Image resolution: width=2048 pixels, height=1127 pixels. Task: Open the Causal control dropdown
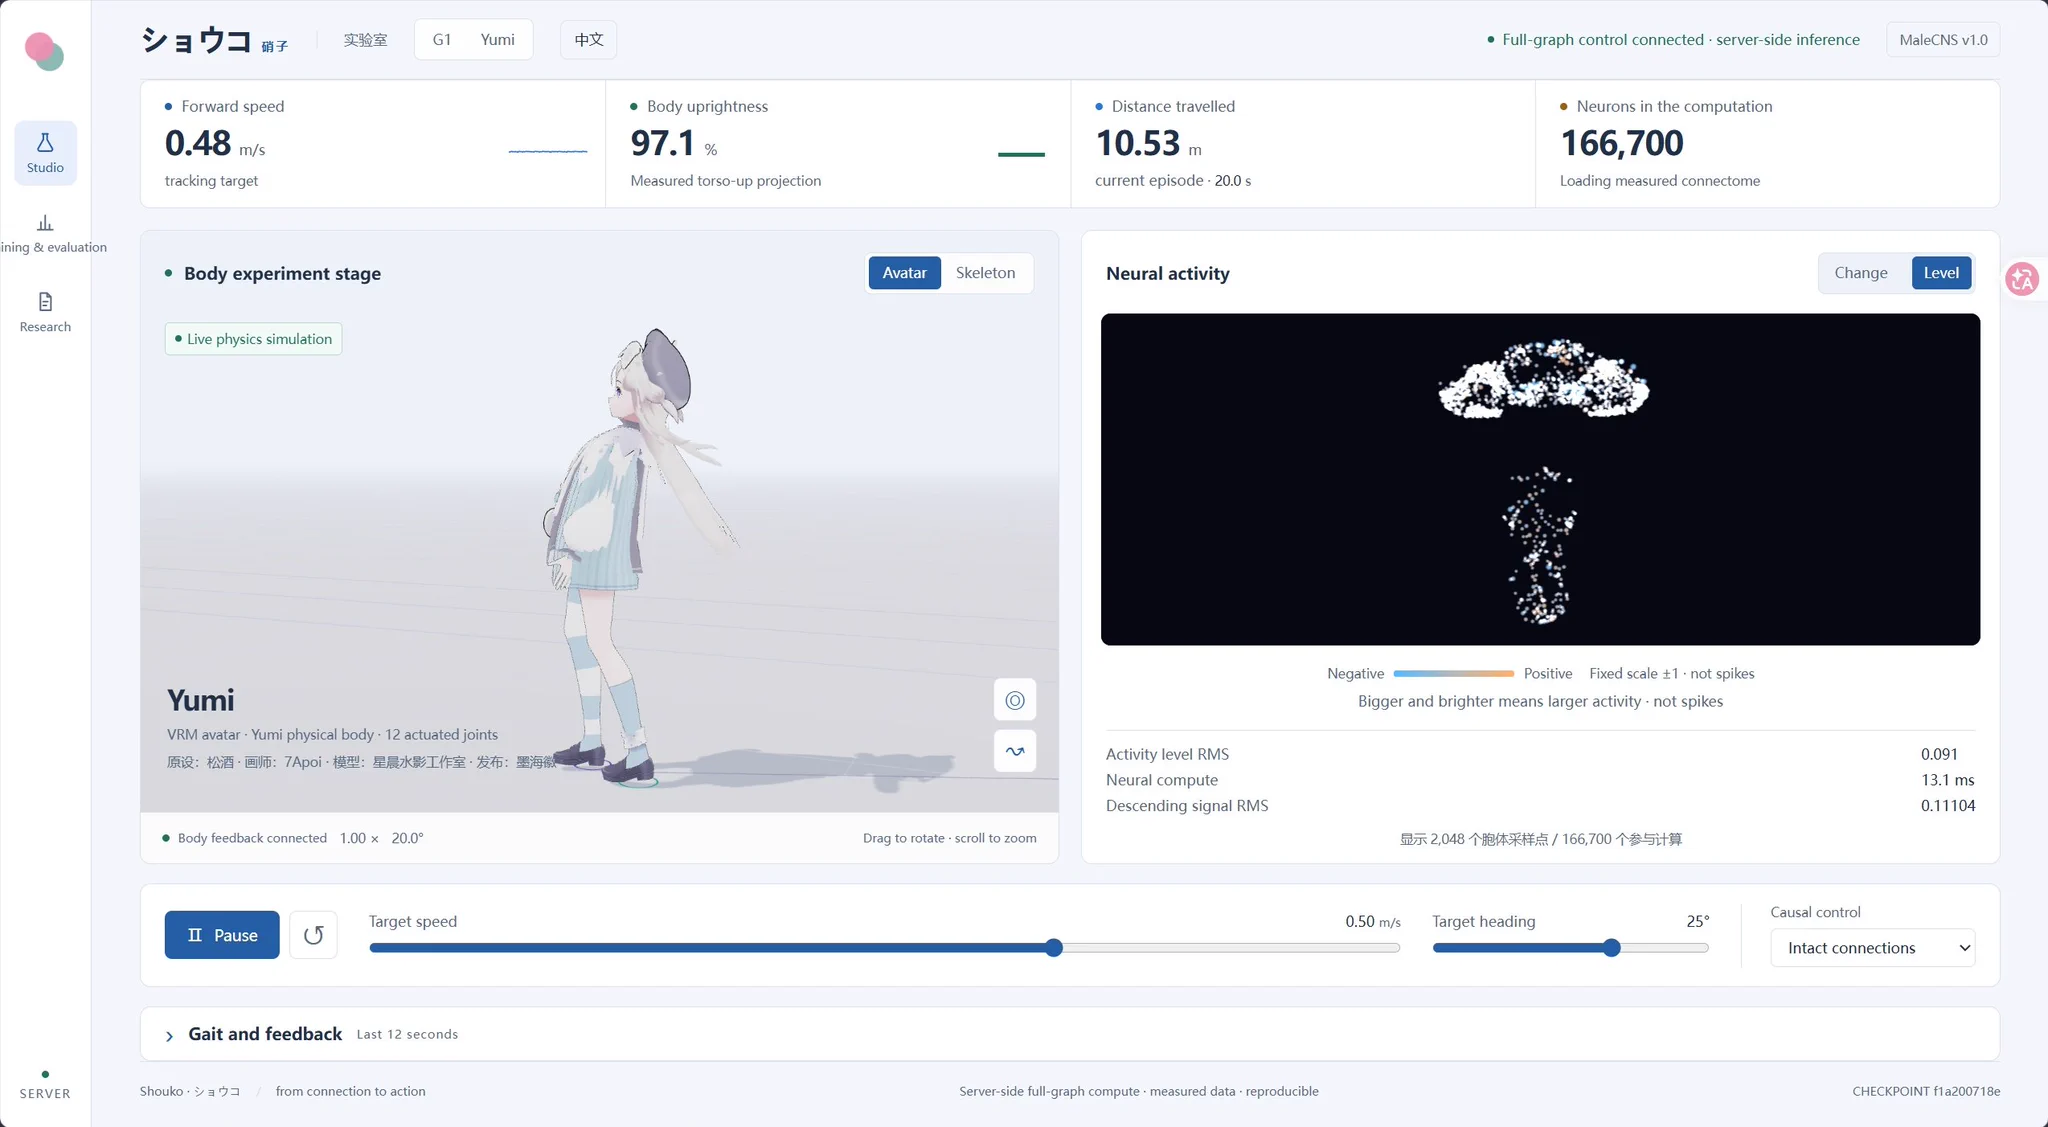coord(1873,948)
